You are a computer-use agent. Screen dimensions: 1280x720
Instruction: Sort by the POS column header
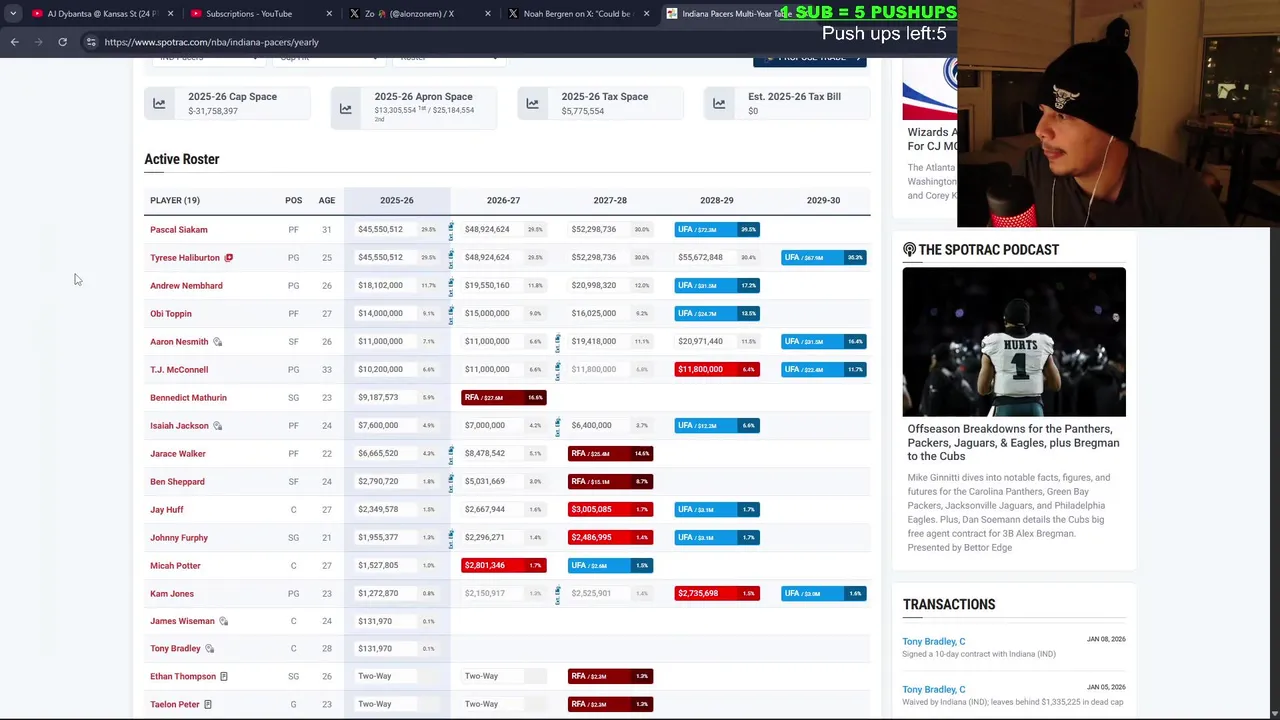(x=293, y=200)
